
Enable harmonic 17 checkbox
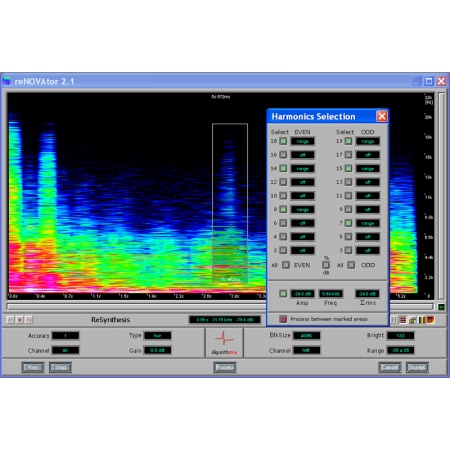[x=348, y=155]
